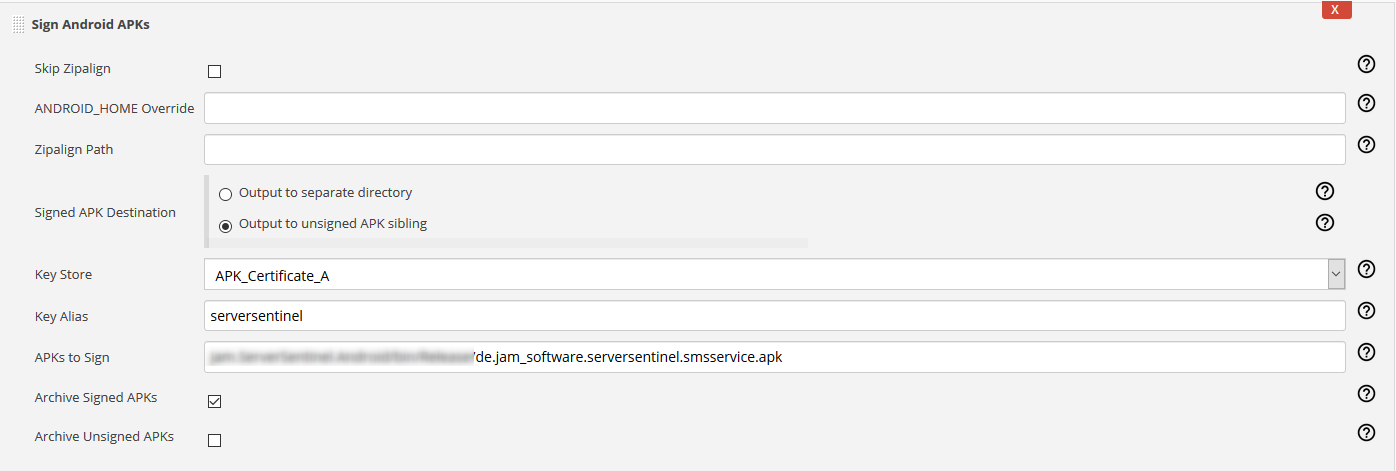1396x471 pixels.
Task: Open help for unsigned APK sibling option
Action: pos(1325,222)
